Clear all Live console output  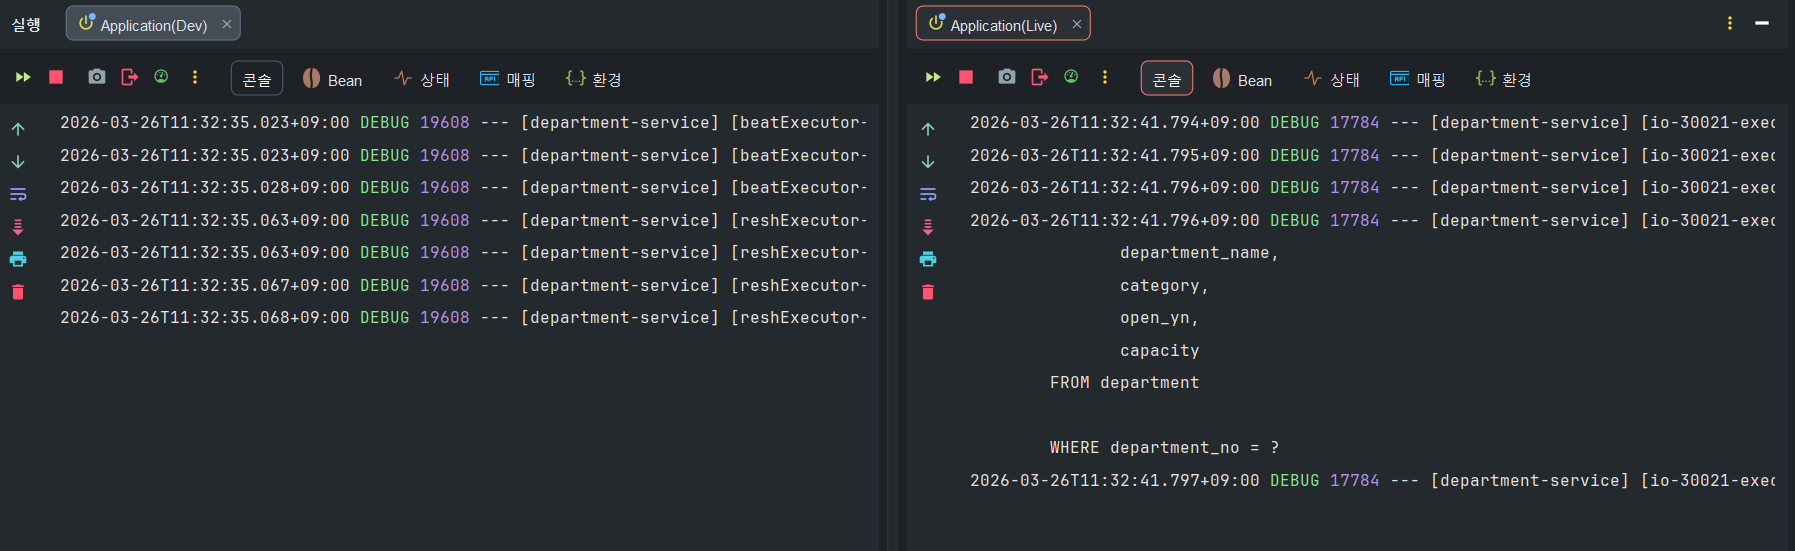(x=928, y=292)
